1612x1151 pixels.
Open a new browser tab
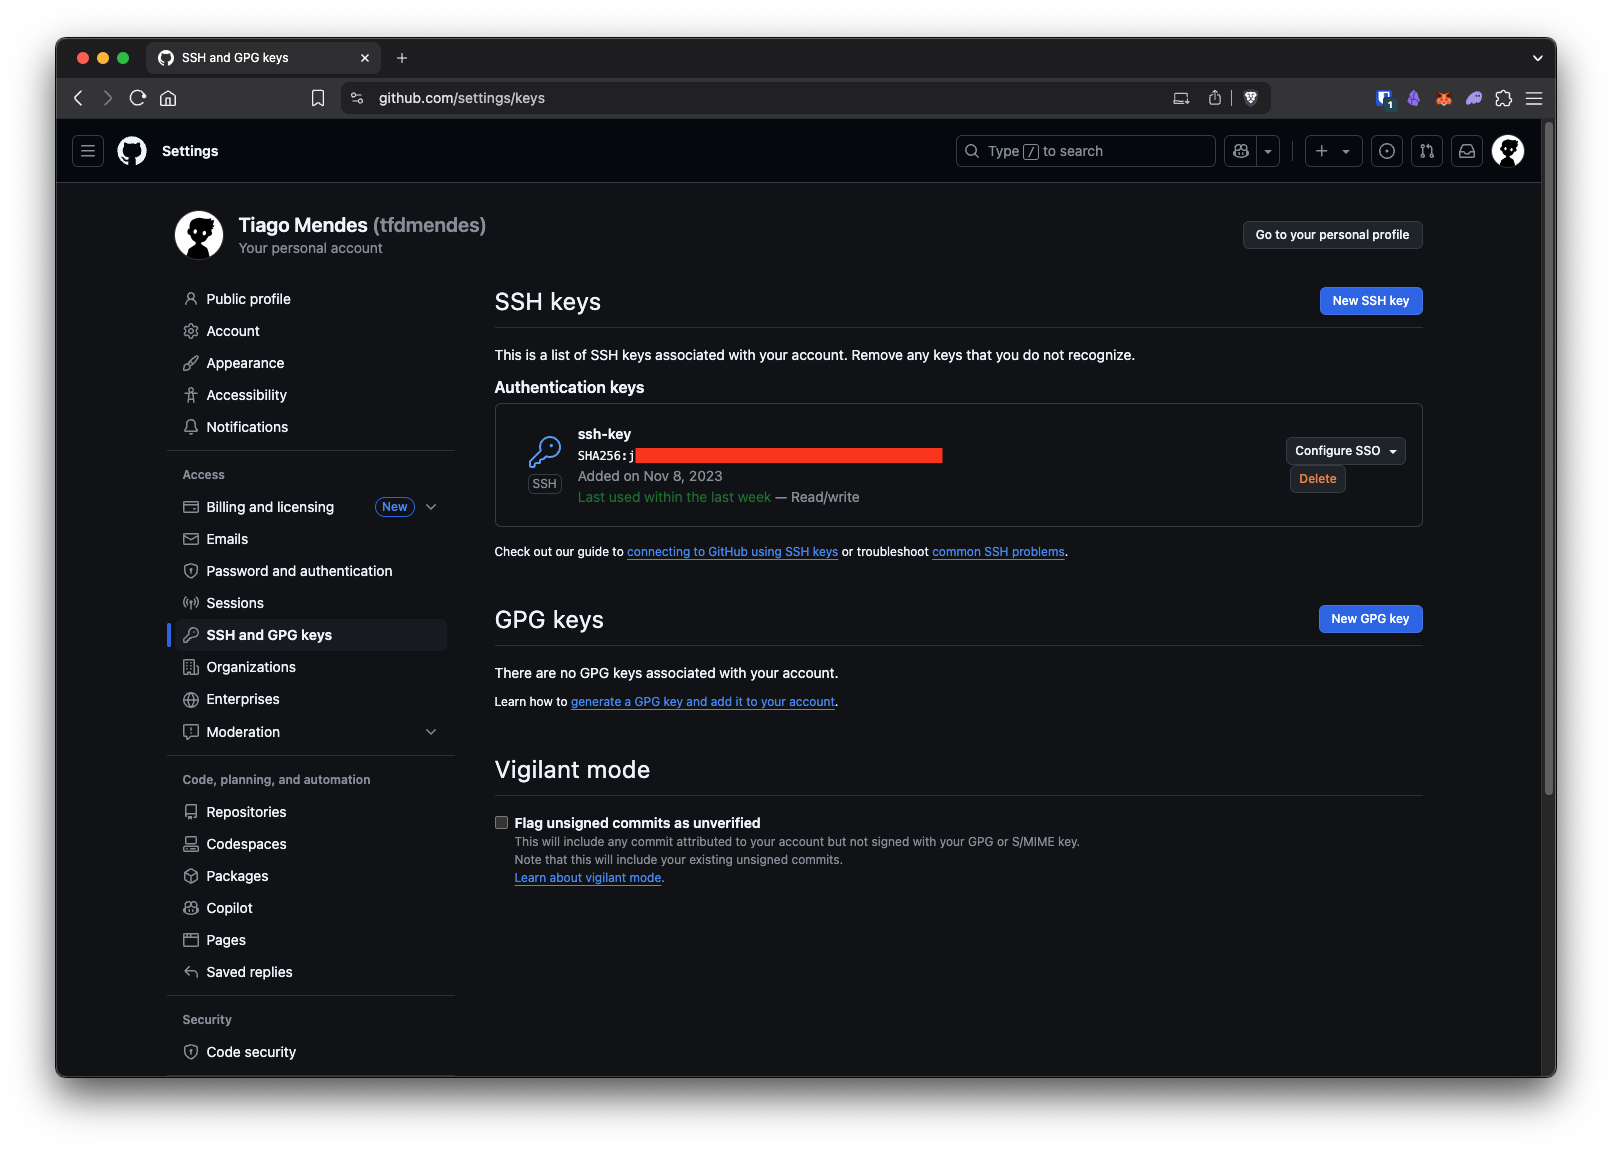[x=402, y=58]
